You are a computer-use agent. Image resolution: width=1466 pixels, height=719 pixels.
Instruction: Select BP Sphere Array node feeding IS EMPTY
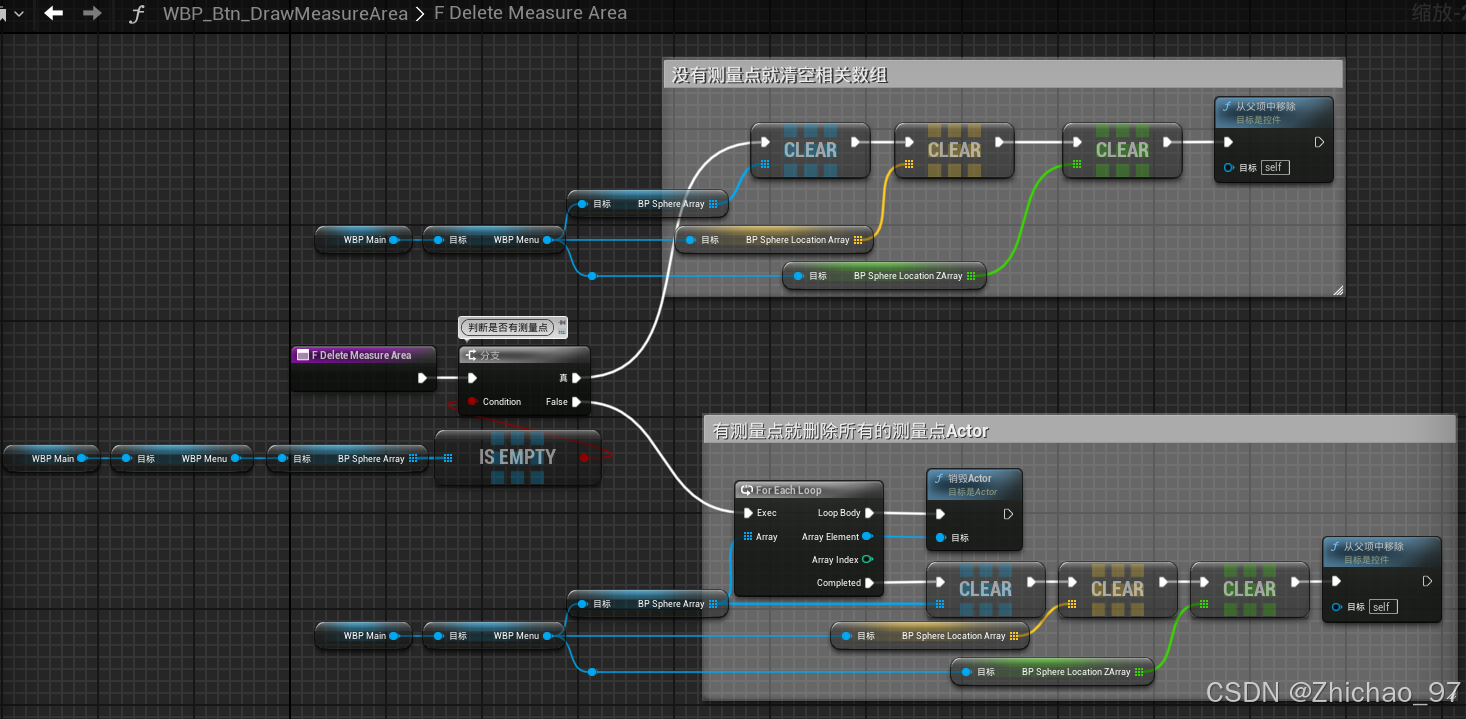348,458
